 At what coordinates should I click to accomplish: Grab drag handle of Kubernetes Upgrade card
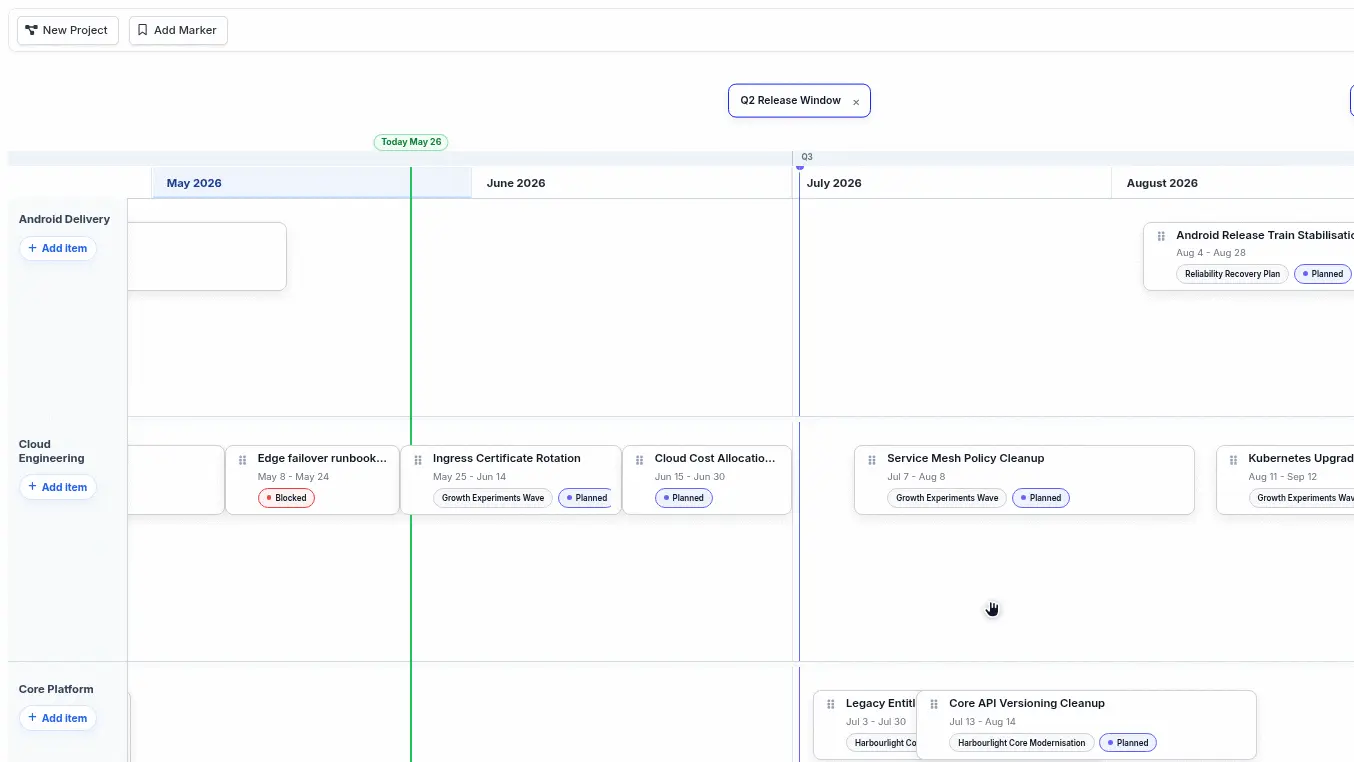tap(1233, 460)
